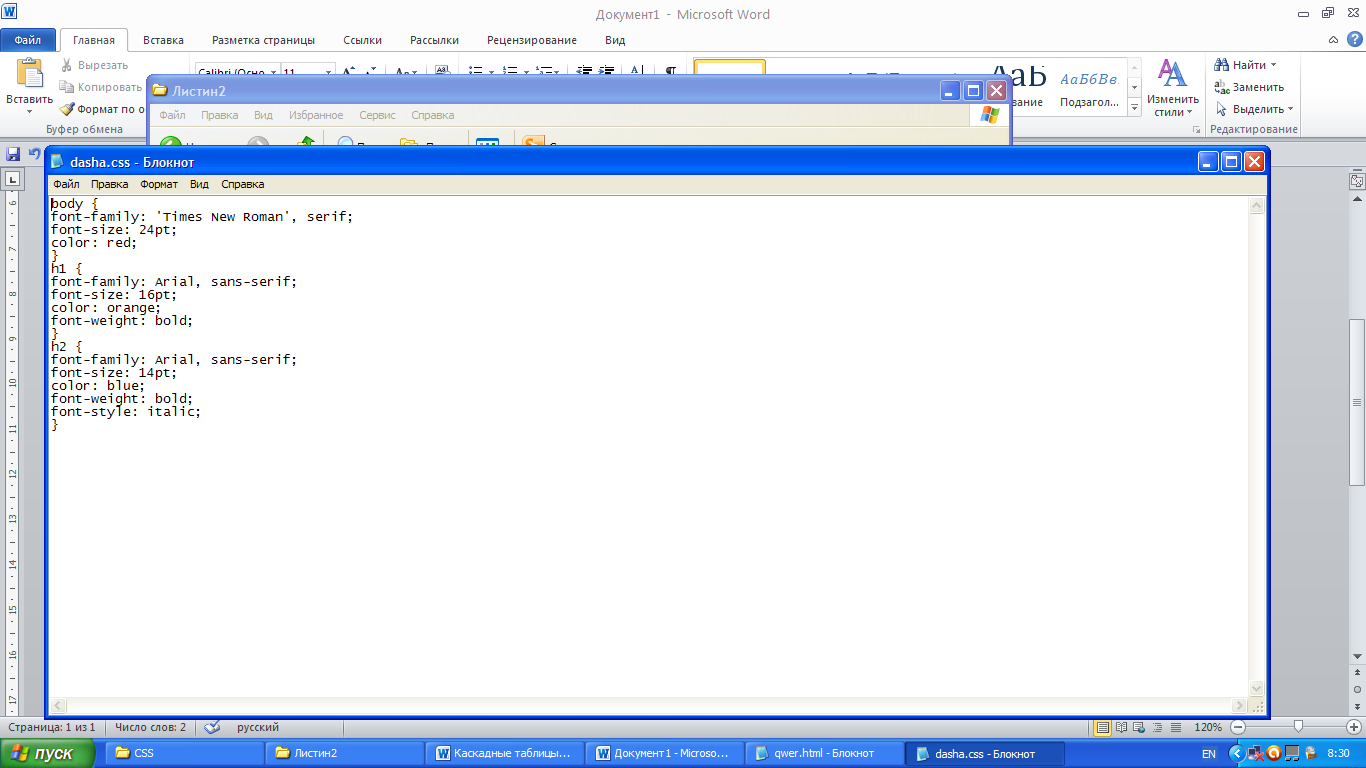Switch to the Ссылки ribbon tab
Screen dimensions: 1366x768
tap(363, 40)
